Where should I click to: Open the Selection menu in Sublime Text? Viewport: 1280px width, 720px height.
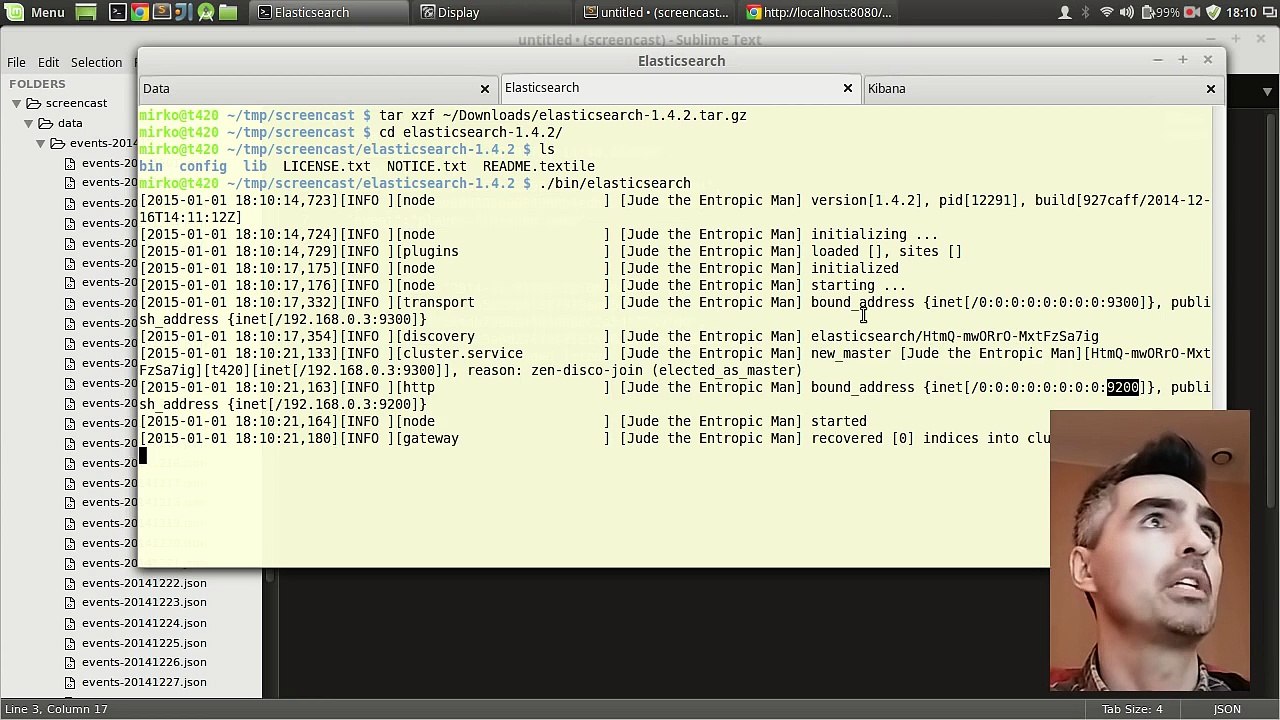(x=96, y=62)
